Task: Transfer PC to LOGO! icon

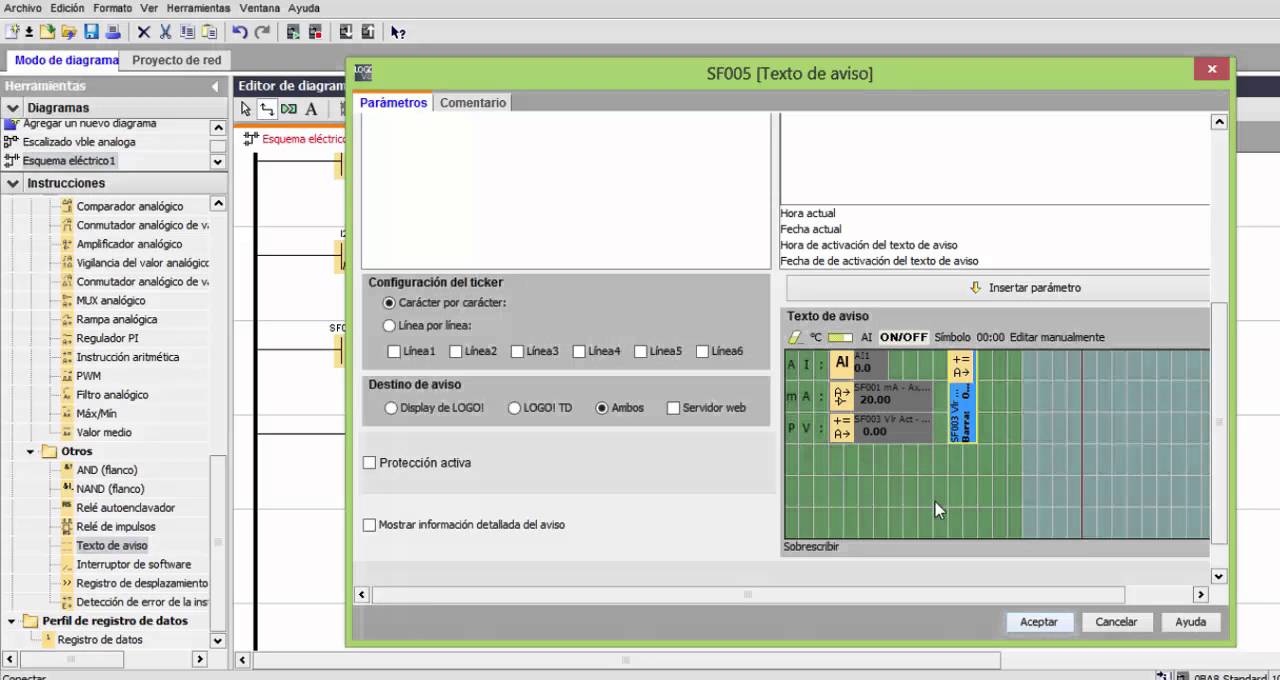Action: click(x=345, y=32)
